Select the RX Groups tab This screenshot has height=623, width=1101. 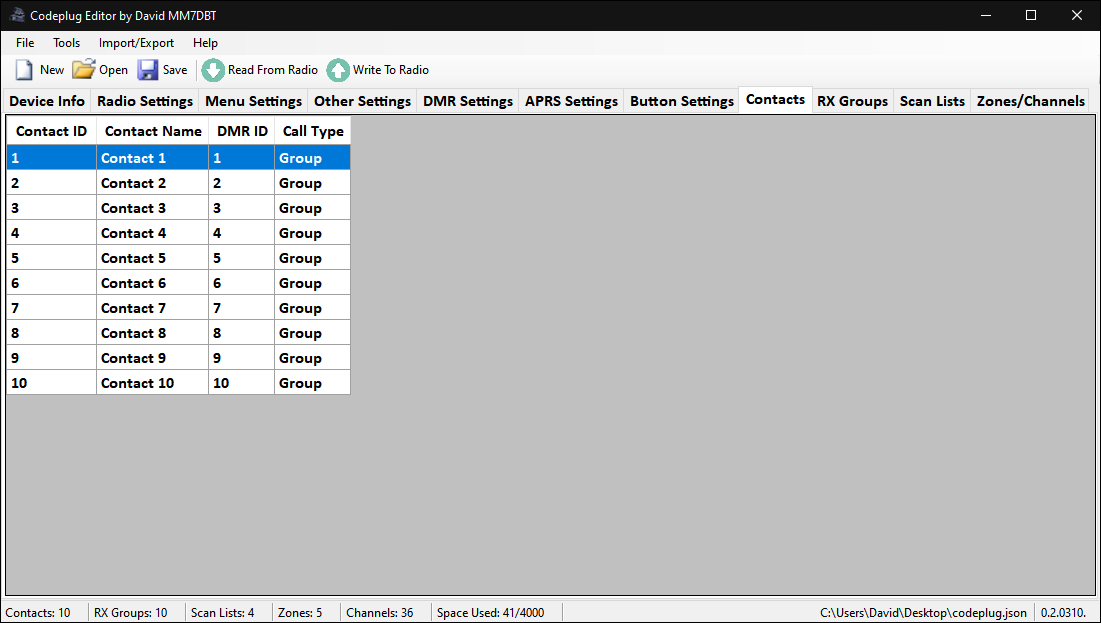852,101
